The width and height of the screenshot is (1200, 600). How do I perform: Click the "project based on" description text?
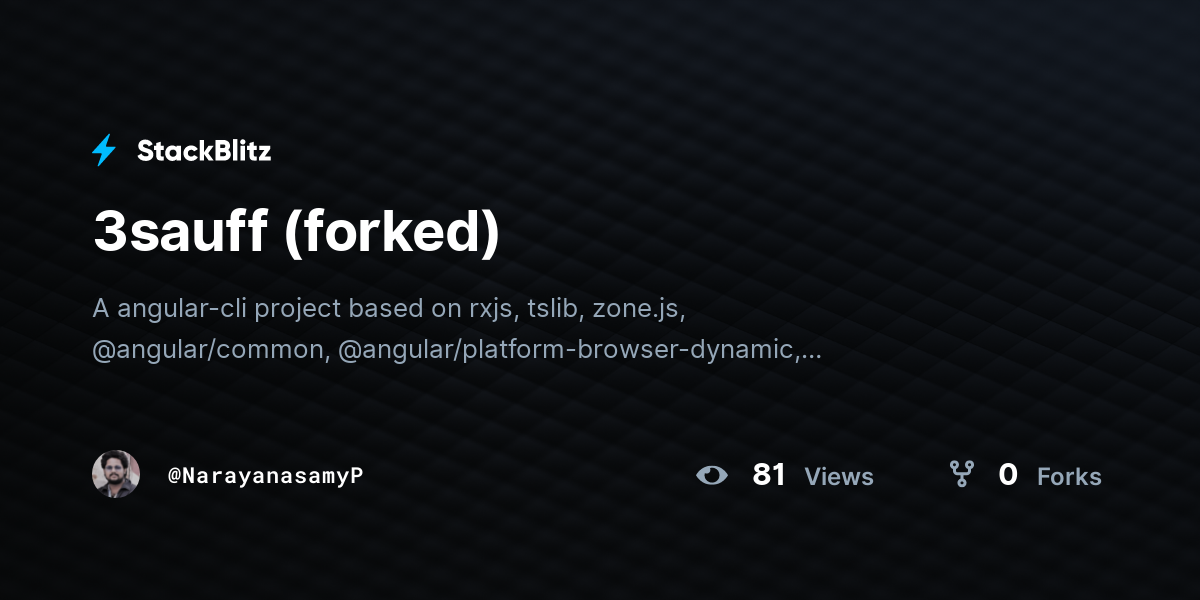358,309
